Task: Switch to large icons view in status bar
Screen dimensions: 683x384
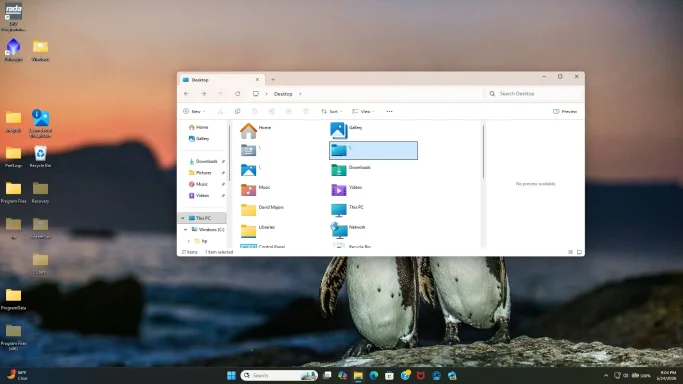Action: (579, 252)
